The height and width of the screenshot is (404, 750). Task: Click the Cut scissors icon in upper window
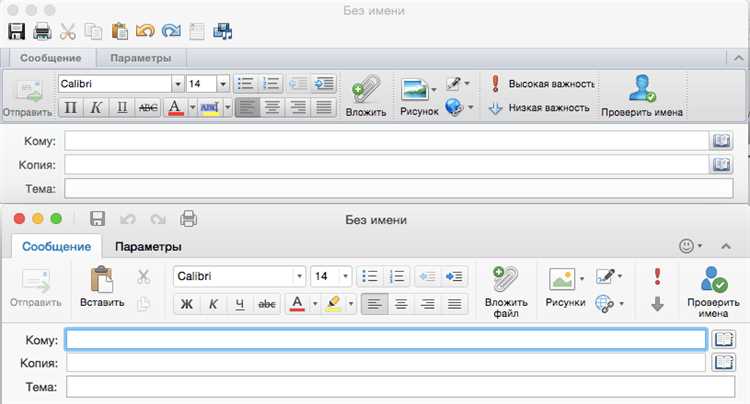point(68,32)
